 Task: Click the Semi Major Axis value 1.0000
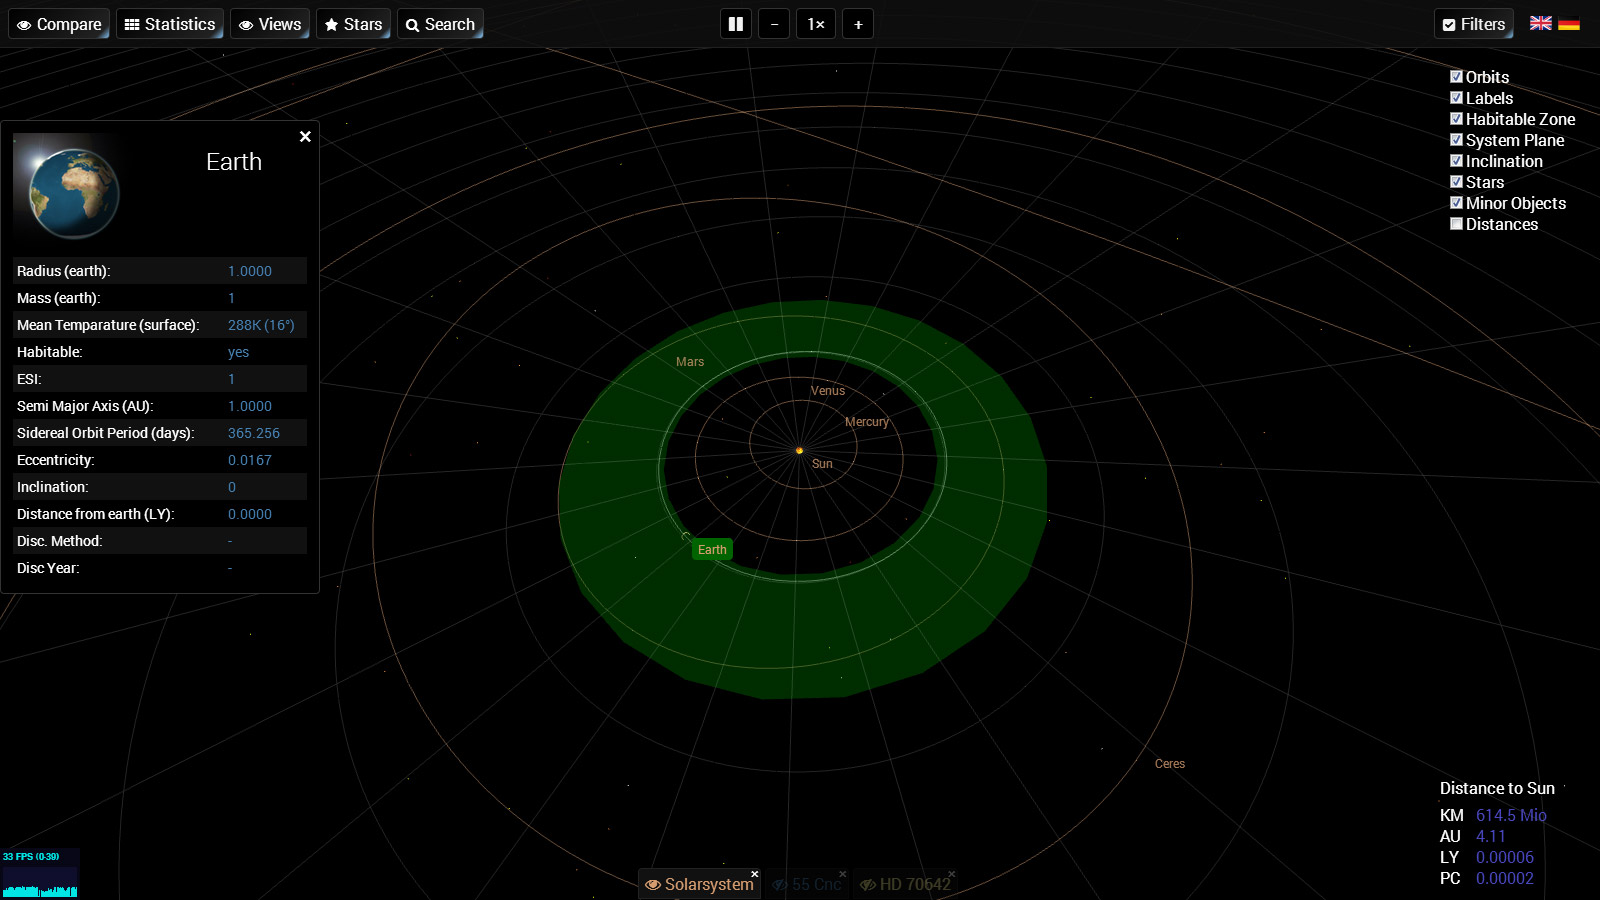(250, 406)
